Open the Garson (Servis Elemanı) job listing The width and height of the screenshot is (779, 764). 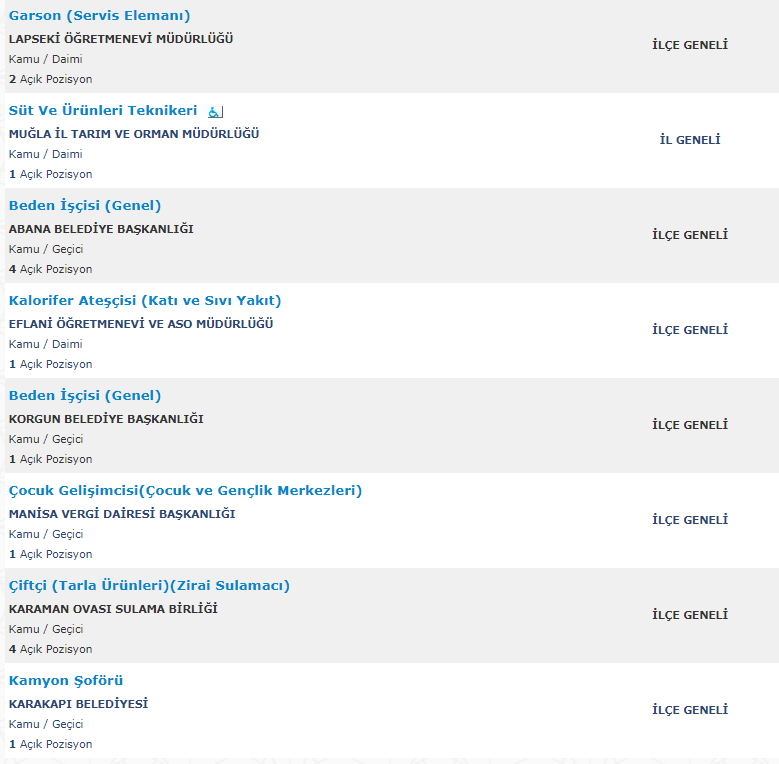tap(99, 16)
